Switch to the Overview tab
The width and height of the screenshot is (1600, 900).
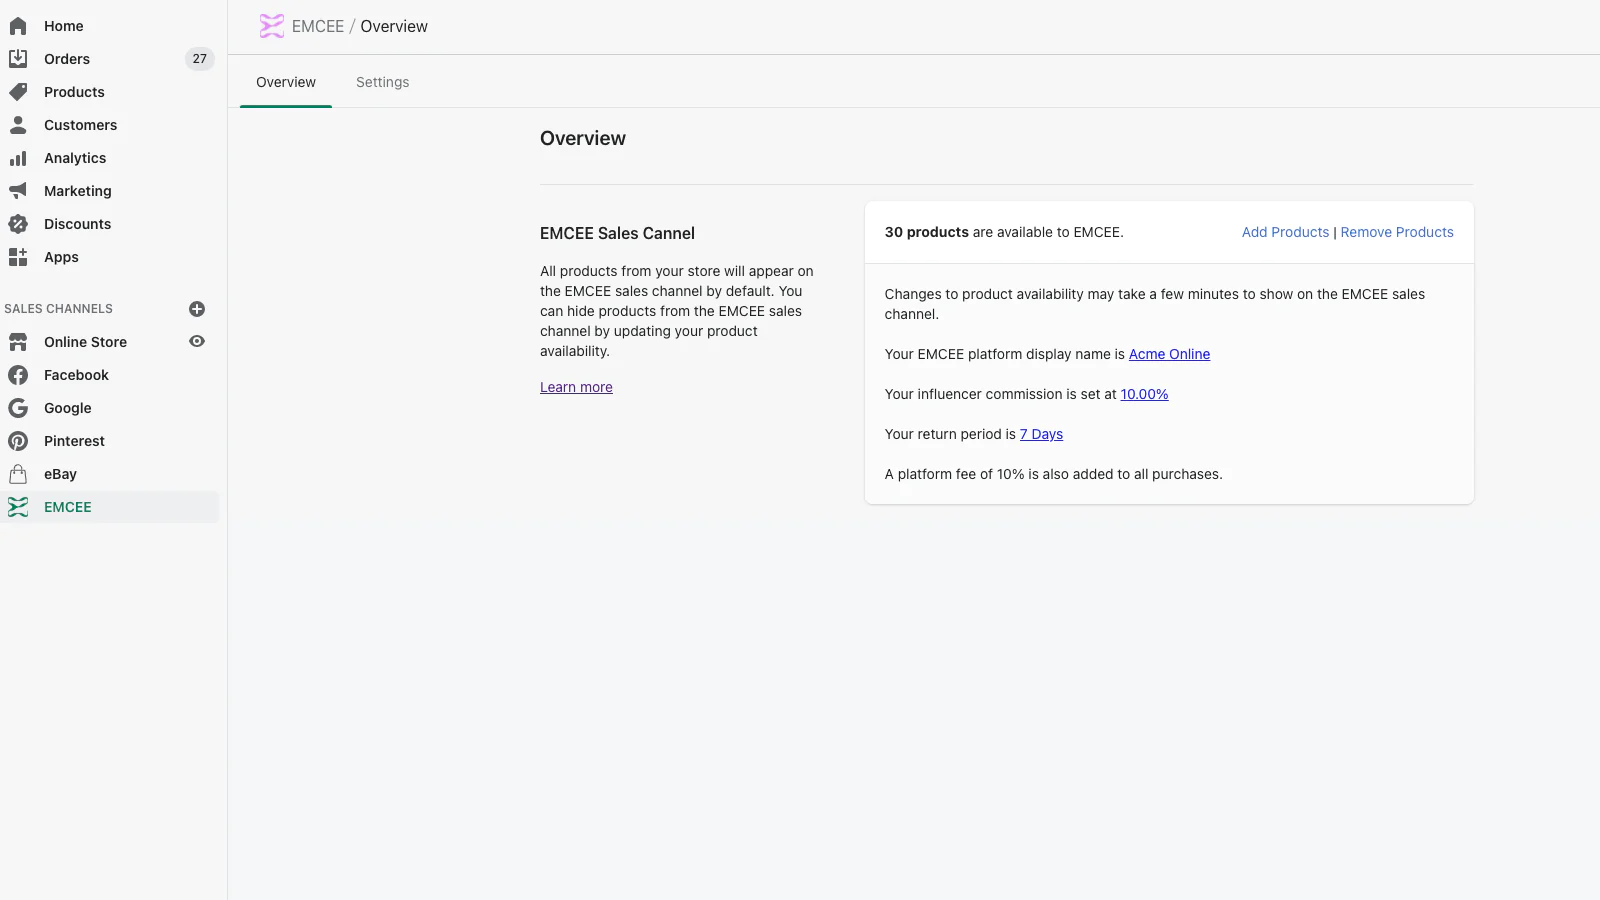point(286,82)
